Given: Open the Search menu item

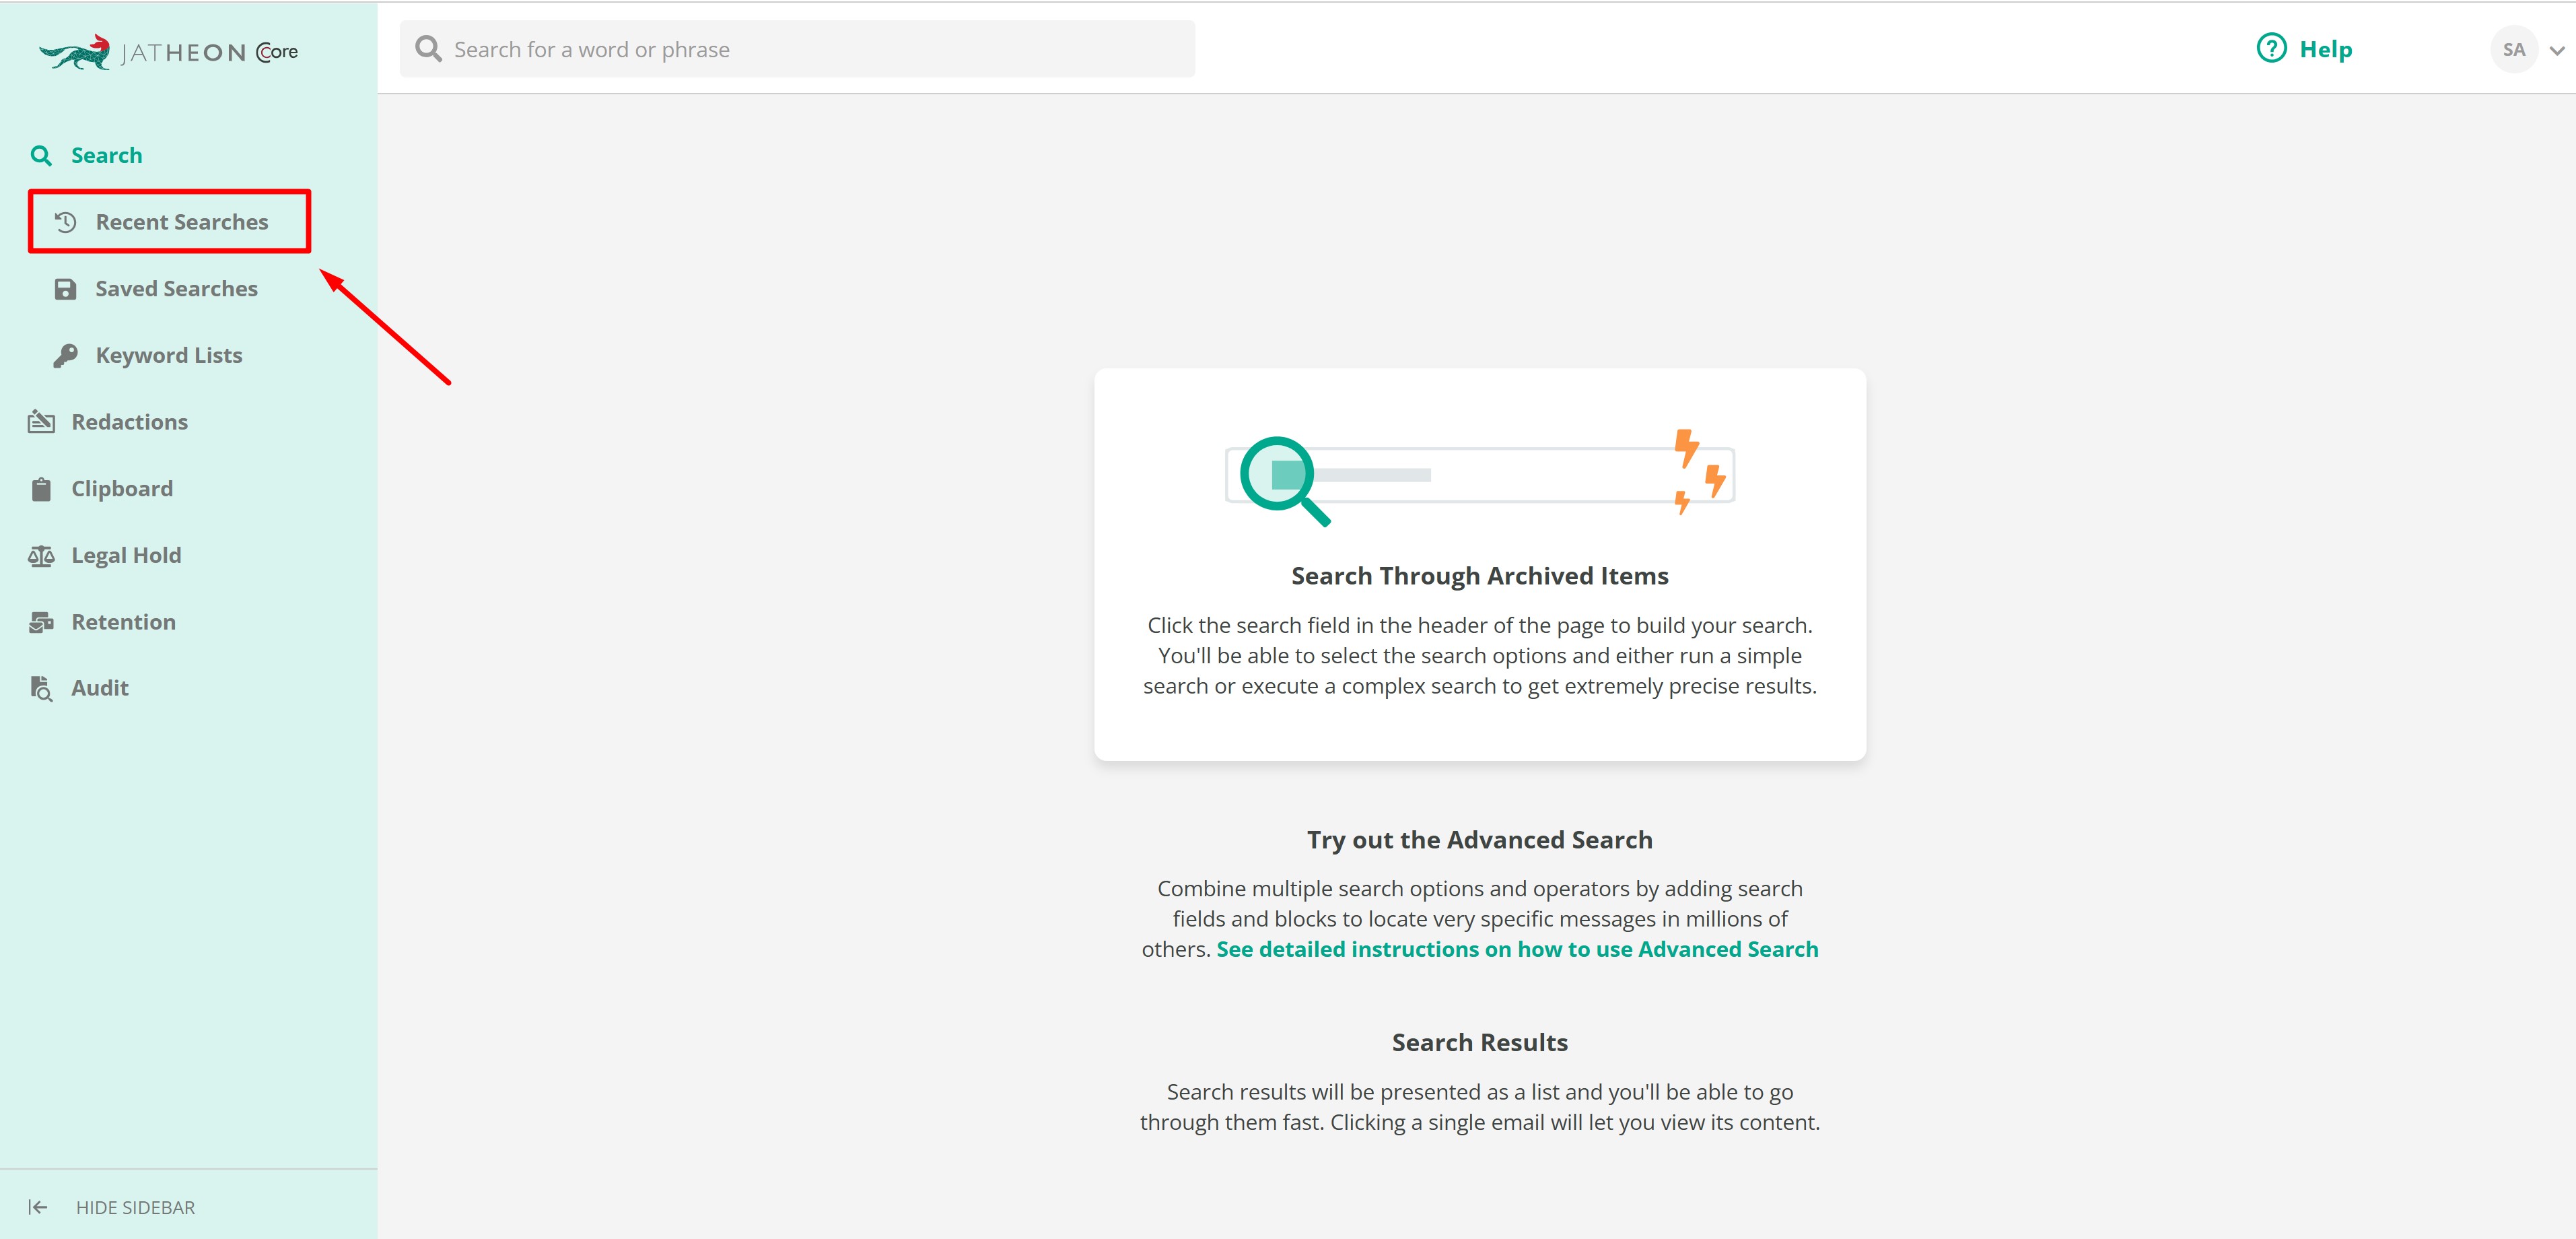Looking at the screenshot, I should tap(107, 155).
